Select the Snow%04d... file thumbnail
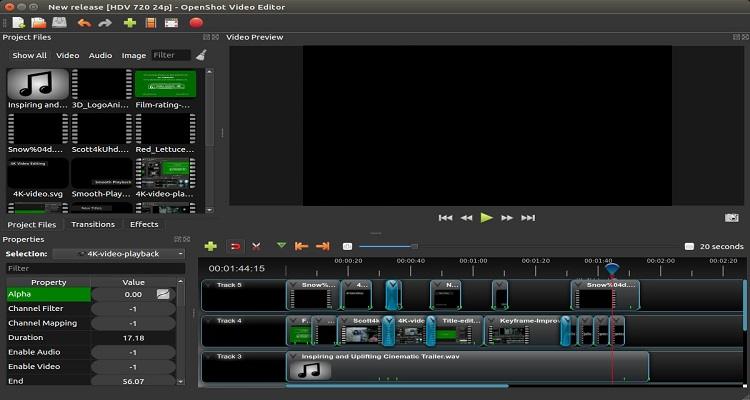750x400 pixels. click(x=38, y=129)
